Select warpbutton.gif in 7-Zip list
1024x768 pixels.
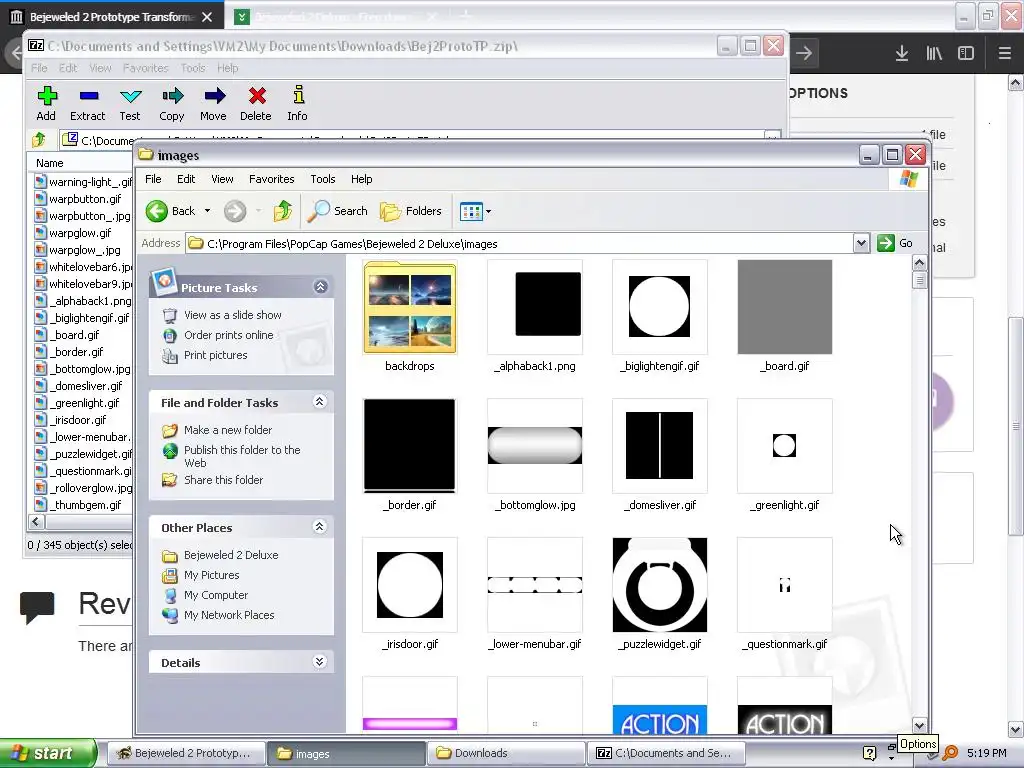click(x=85, y=199)
